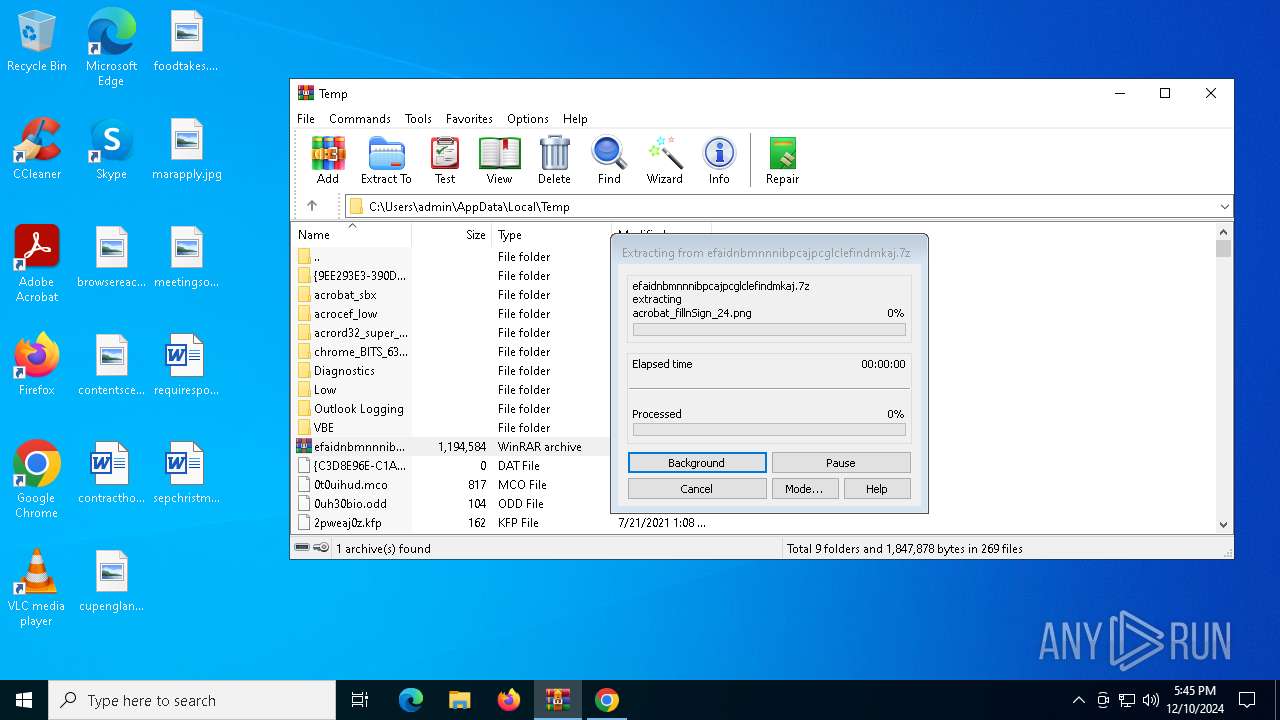The image size is (1280, 720).
Task: Go up one folder level arrow
Action: point(312,206)
